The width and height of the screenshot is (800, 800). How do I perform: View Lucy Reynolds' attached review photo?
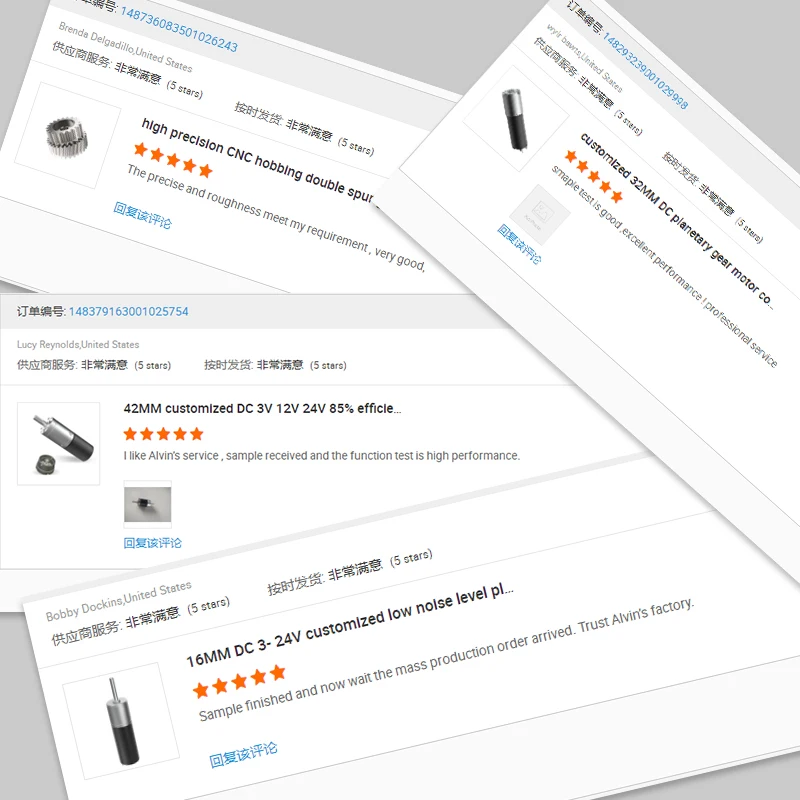click(147, 504)
